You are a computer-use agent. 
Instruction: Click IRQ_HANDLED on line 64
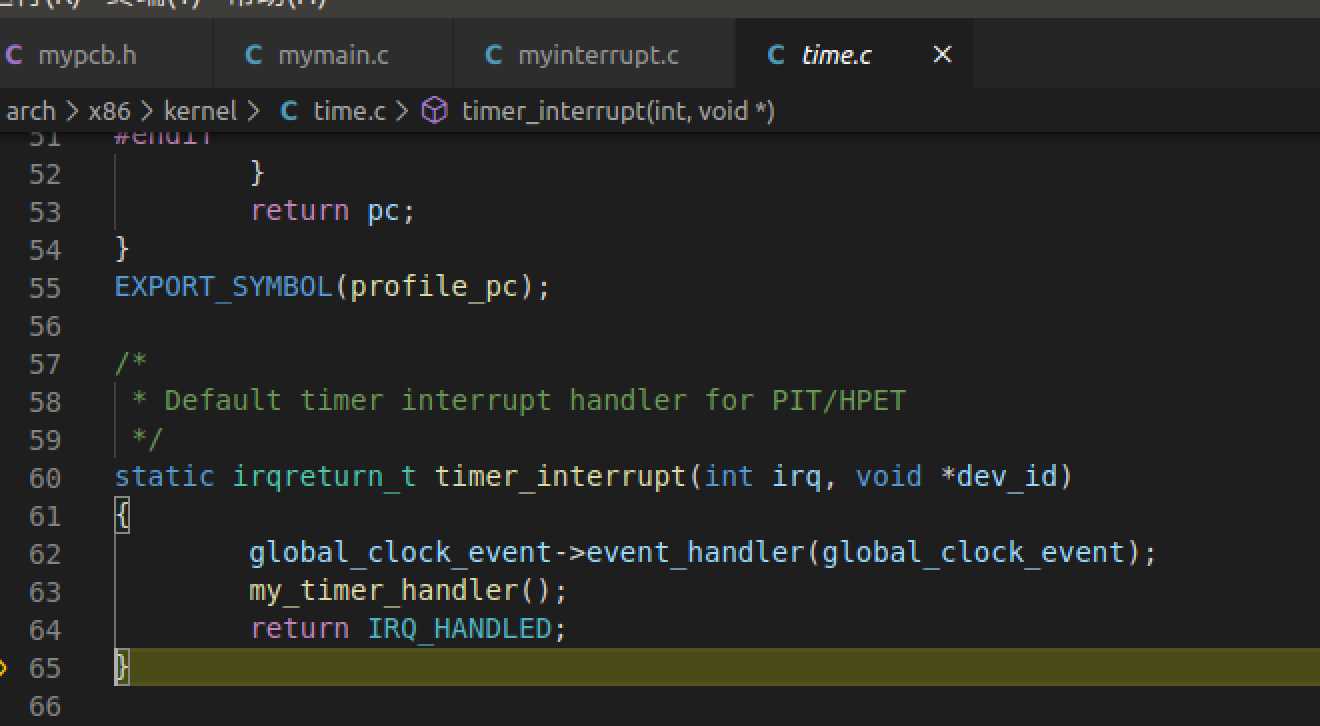(459, 629)
